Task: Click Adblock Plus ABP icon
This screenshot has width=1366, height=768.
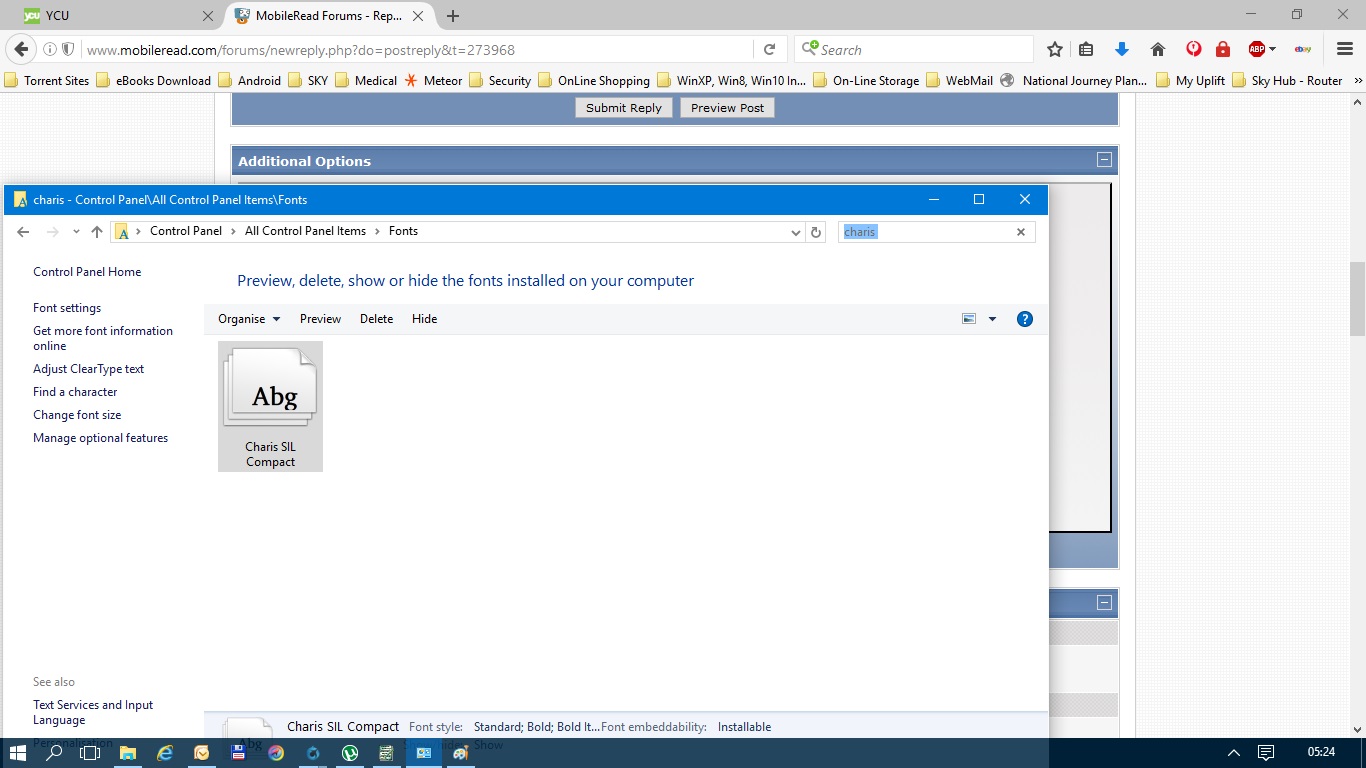Action: coord(1257,49)
